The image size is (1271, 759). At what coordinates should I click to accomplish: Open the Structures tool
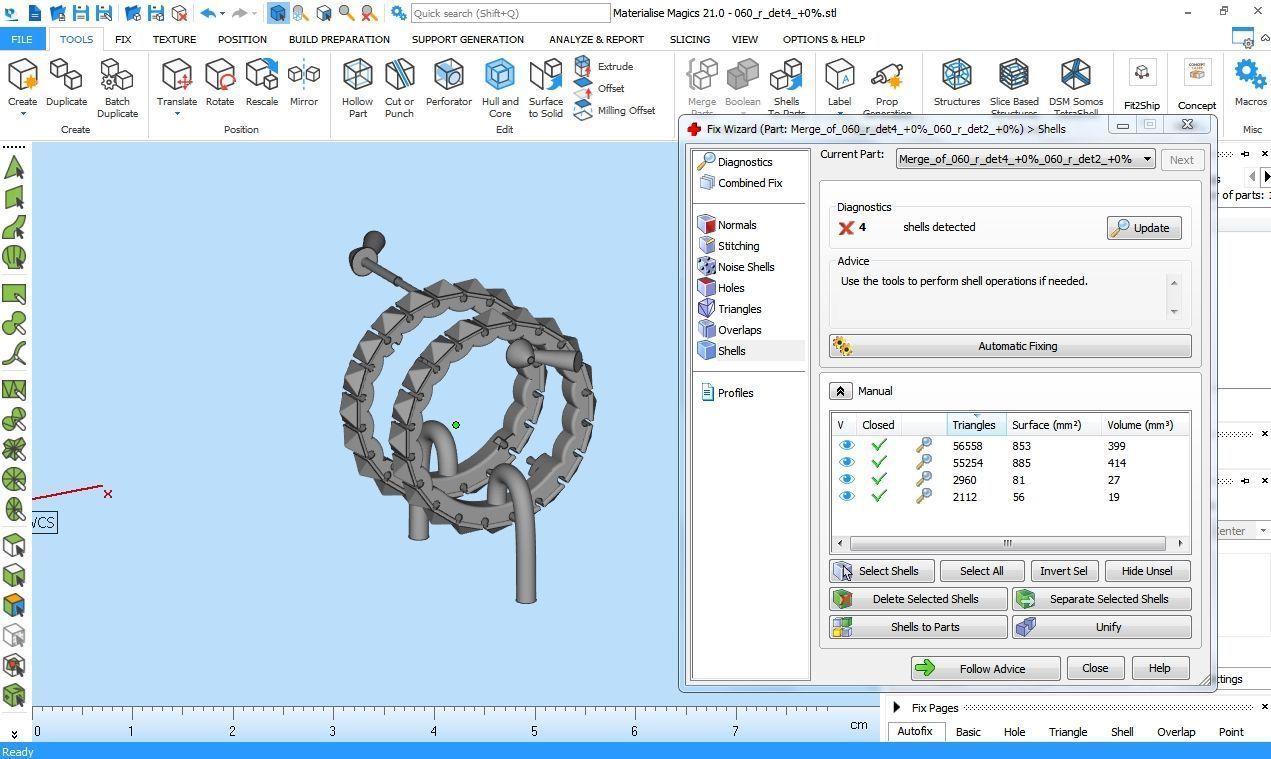coord(957,83)
